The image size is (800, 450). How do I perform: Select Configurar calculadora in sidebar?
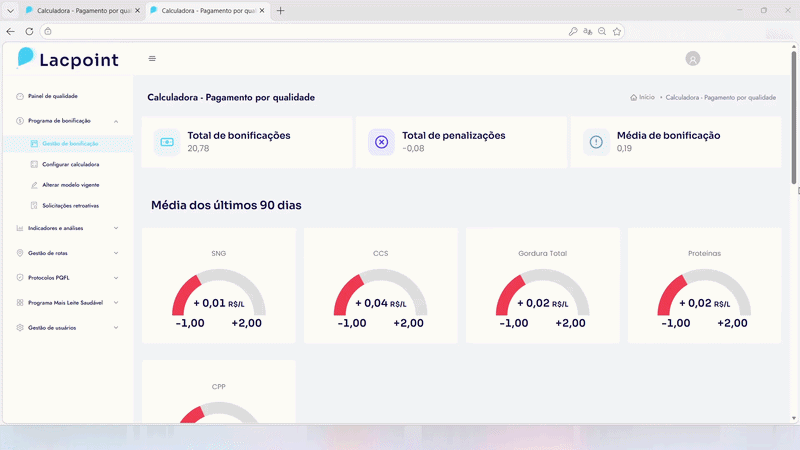(x=70, y=164)
